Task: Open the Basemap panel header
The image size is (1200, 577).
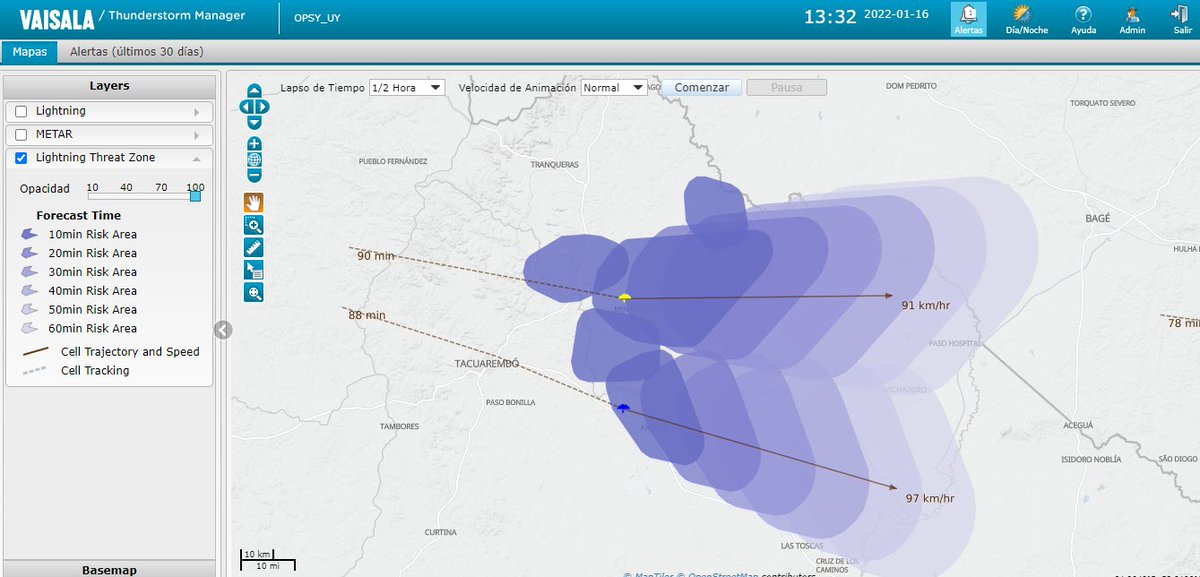Action: (109, 570)
